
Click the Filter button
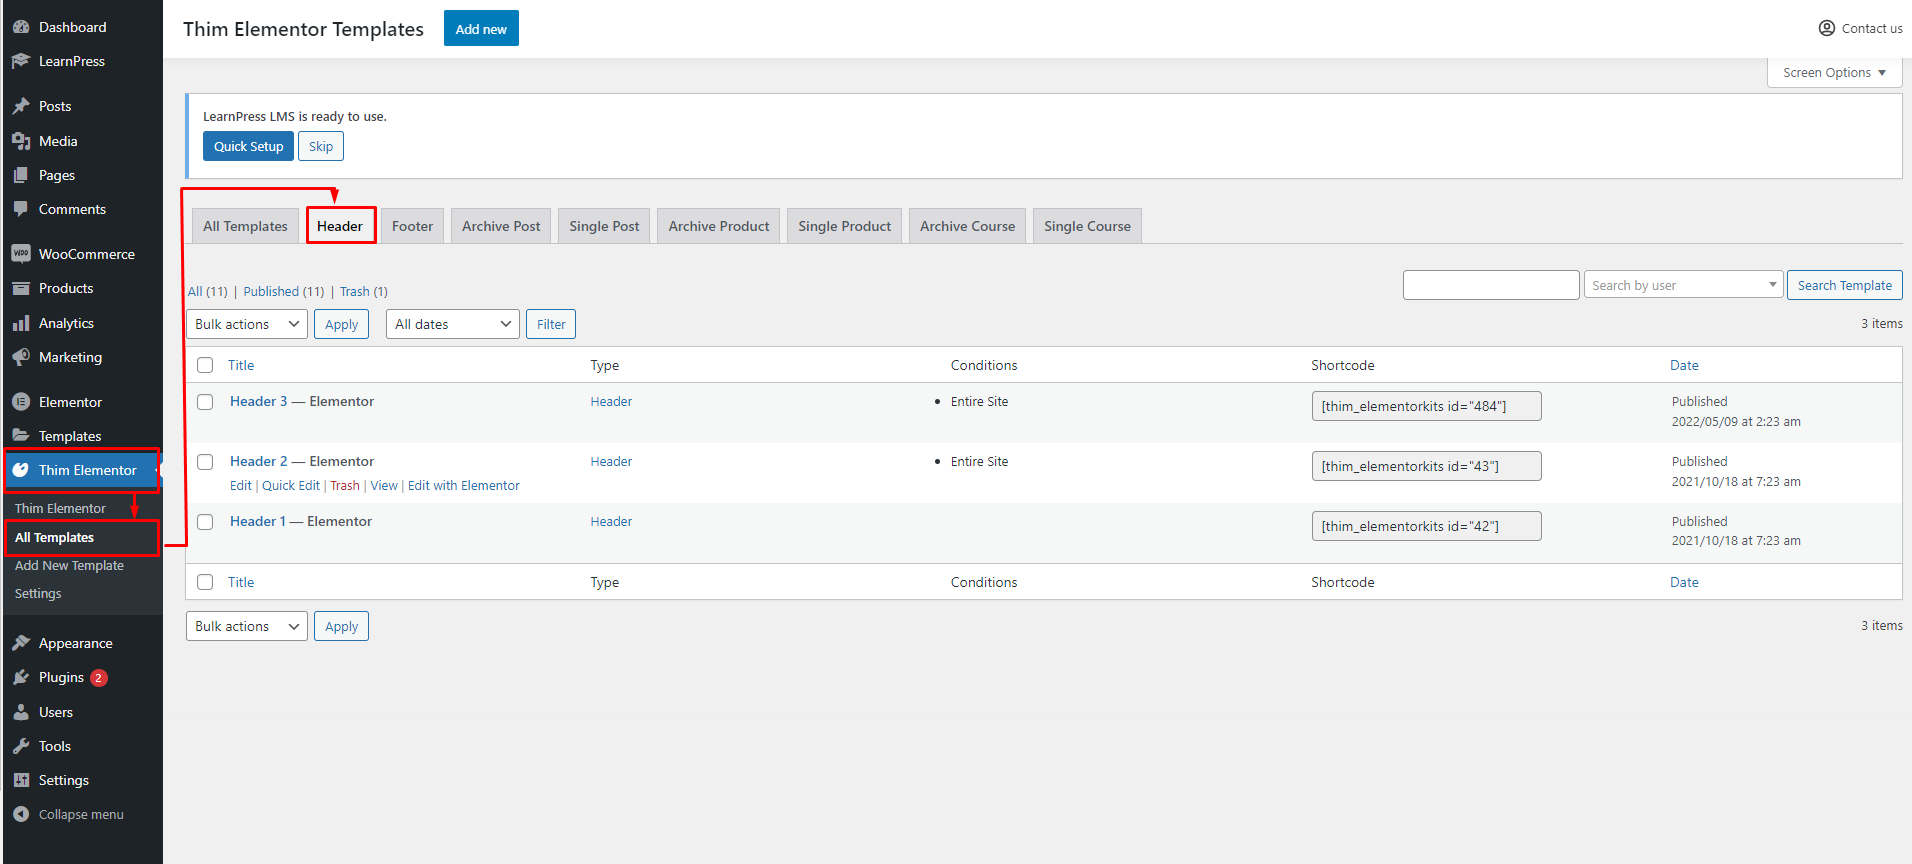click(551, 324)
